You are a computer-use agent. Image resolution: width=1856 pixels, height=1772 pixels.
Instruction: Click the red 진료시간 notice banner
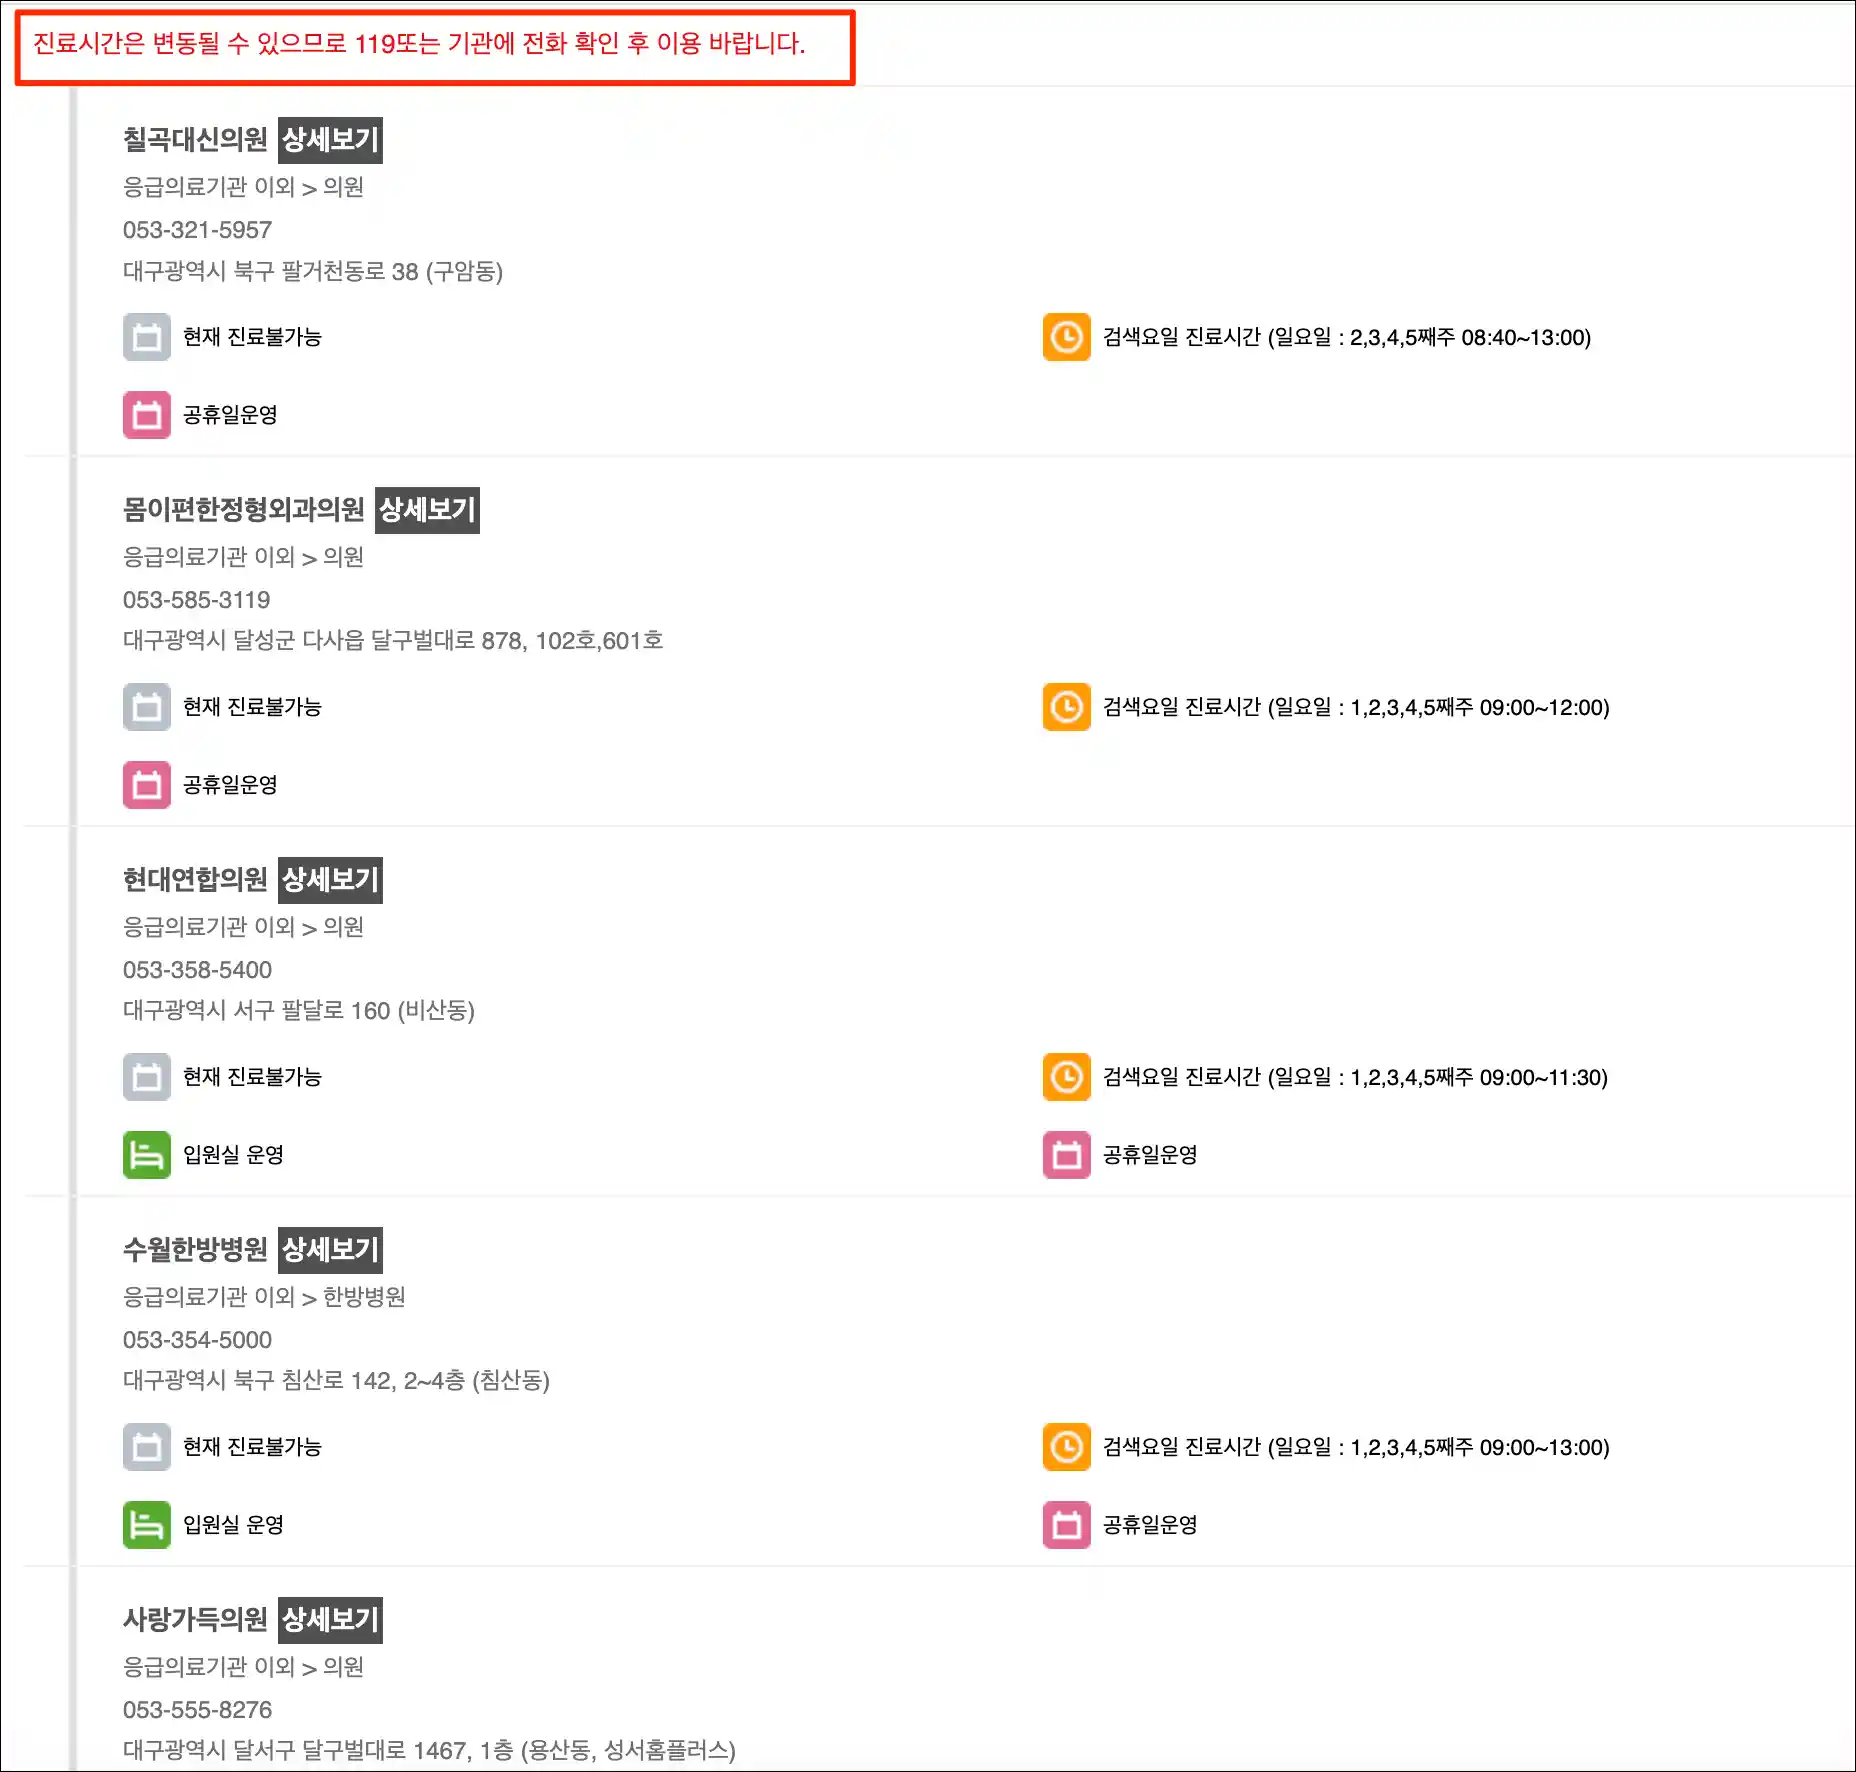435,47
